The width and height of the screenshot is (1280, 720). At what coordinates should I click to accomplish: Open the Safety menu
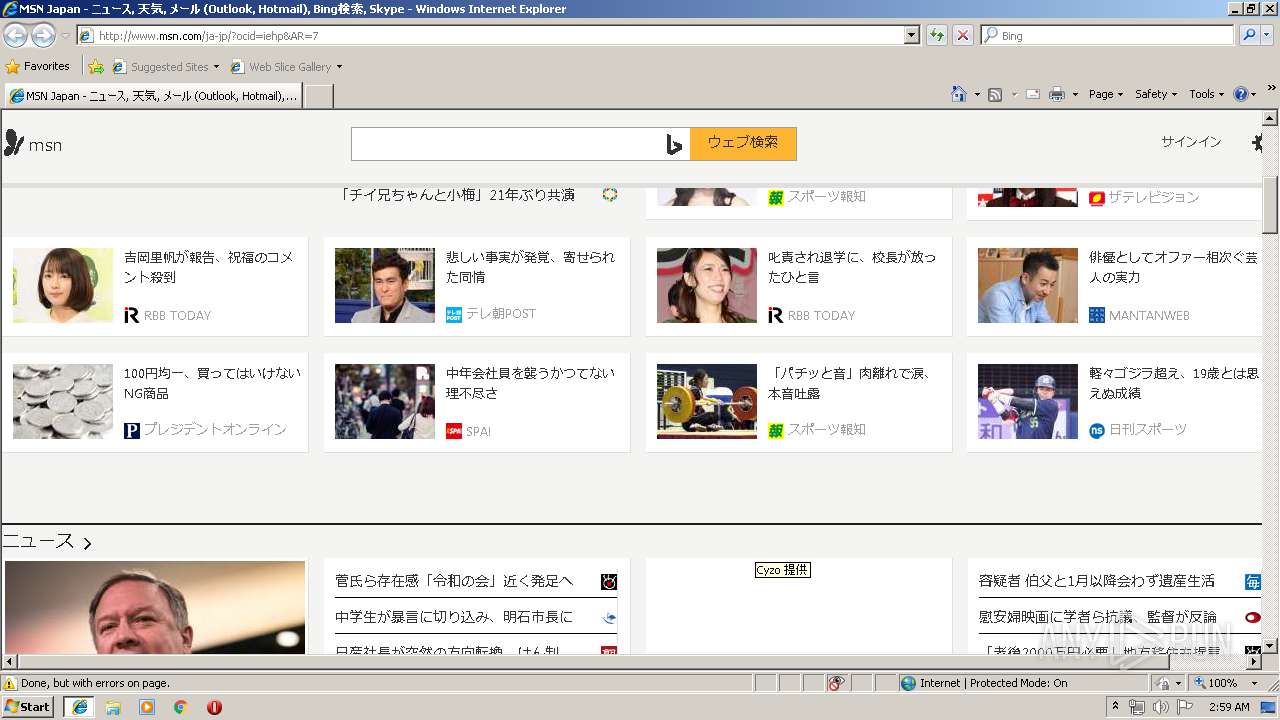(x=1156, y=94)
